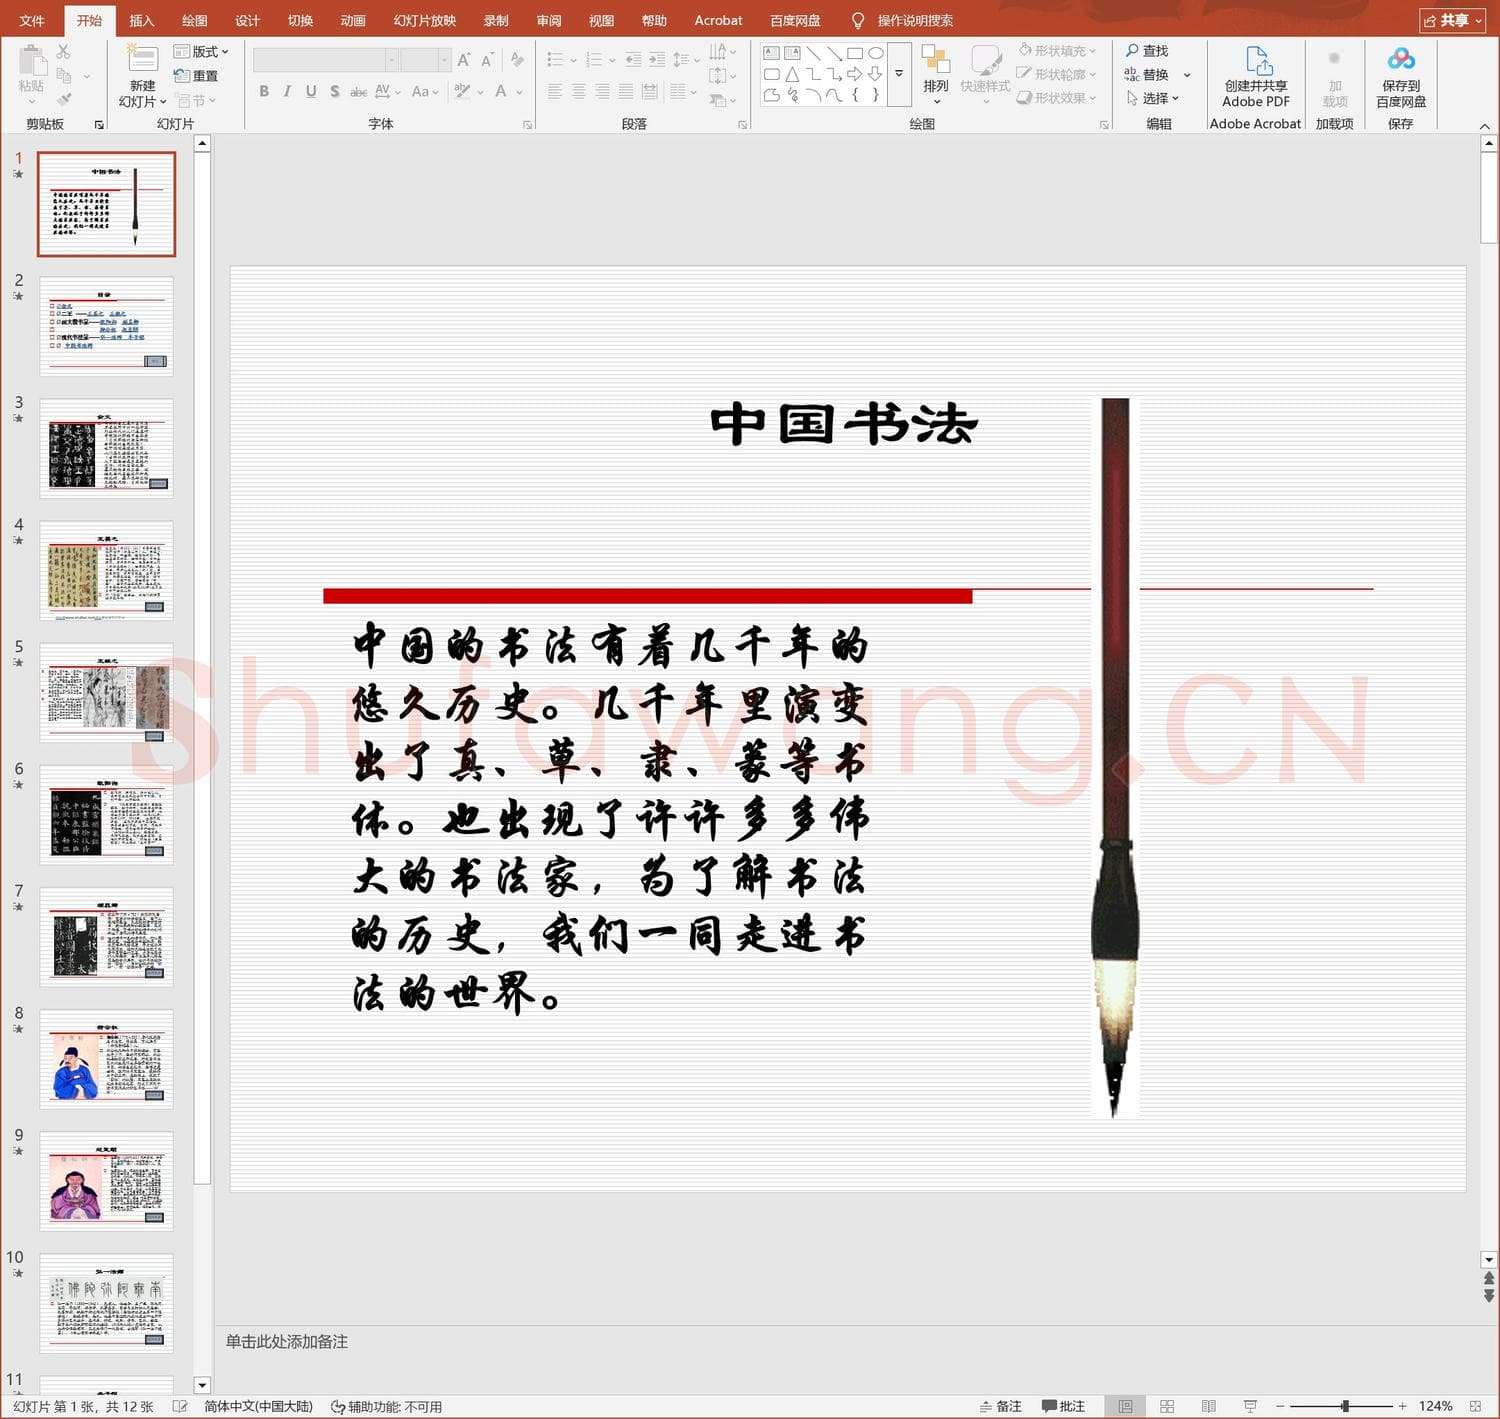1500x1419 pixels.
Task: Open the Select (选择) dropdown
Action: click(x=1153, y=98)
